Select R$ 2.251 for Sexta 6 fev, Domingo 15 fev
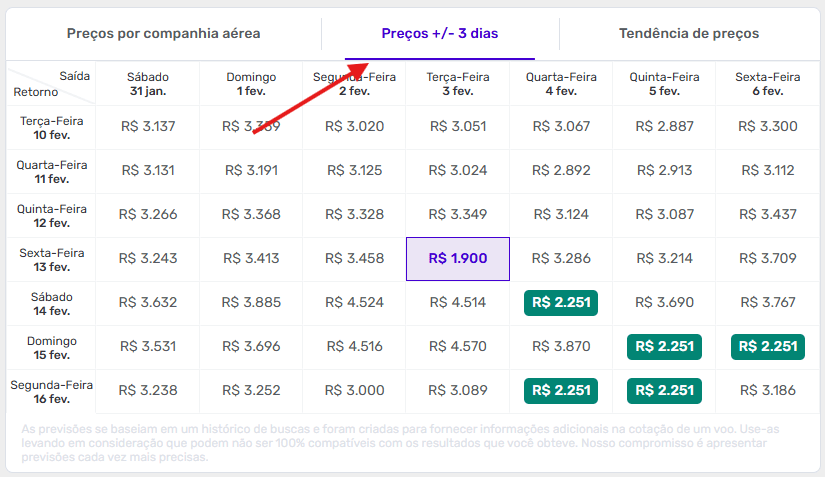This screenshot has width=825, height=477. coord(767,347)
